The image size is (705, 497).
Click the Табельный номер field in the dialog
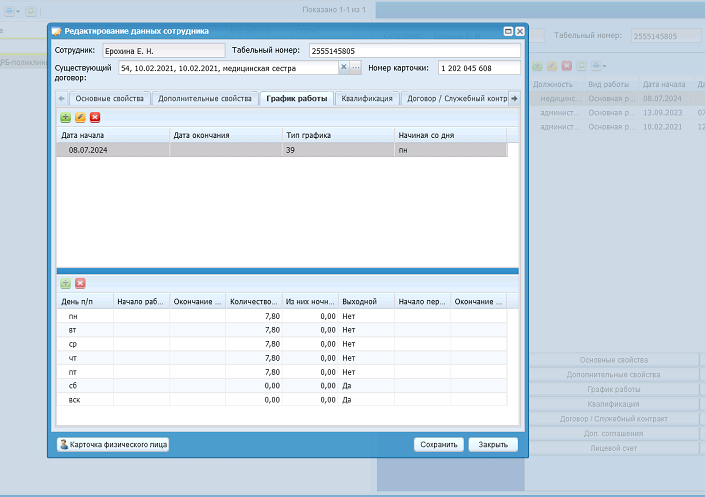click(415, 51)
